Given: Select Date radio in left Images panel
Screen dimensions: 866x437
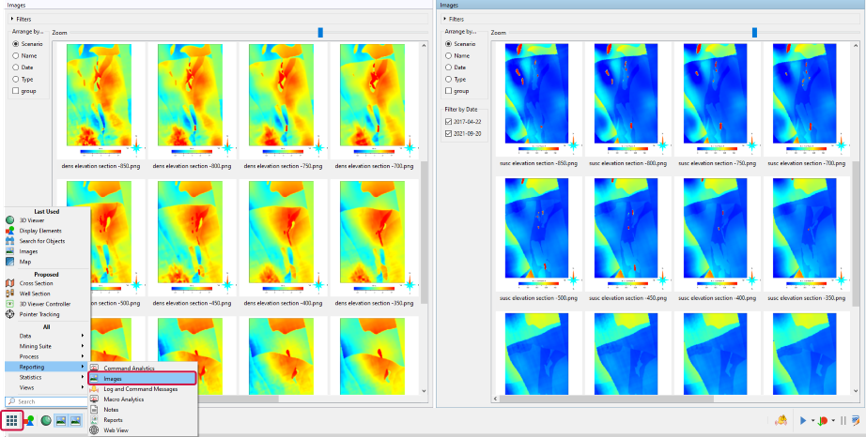Looking at the screenshot, I should click(x=16, y=67).
